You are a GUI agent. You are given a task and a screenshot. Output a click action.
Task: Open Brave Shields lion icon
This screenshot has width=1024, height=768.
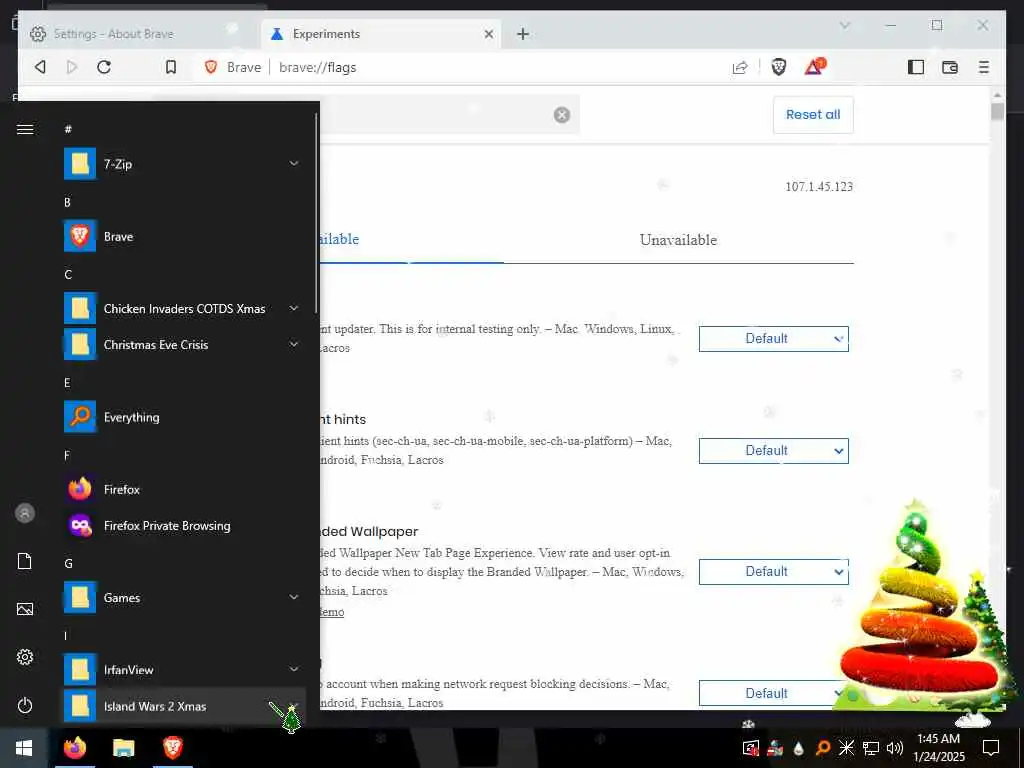(x=778, y=67)
